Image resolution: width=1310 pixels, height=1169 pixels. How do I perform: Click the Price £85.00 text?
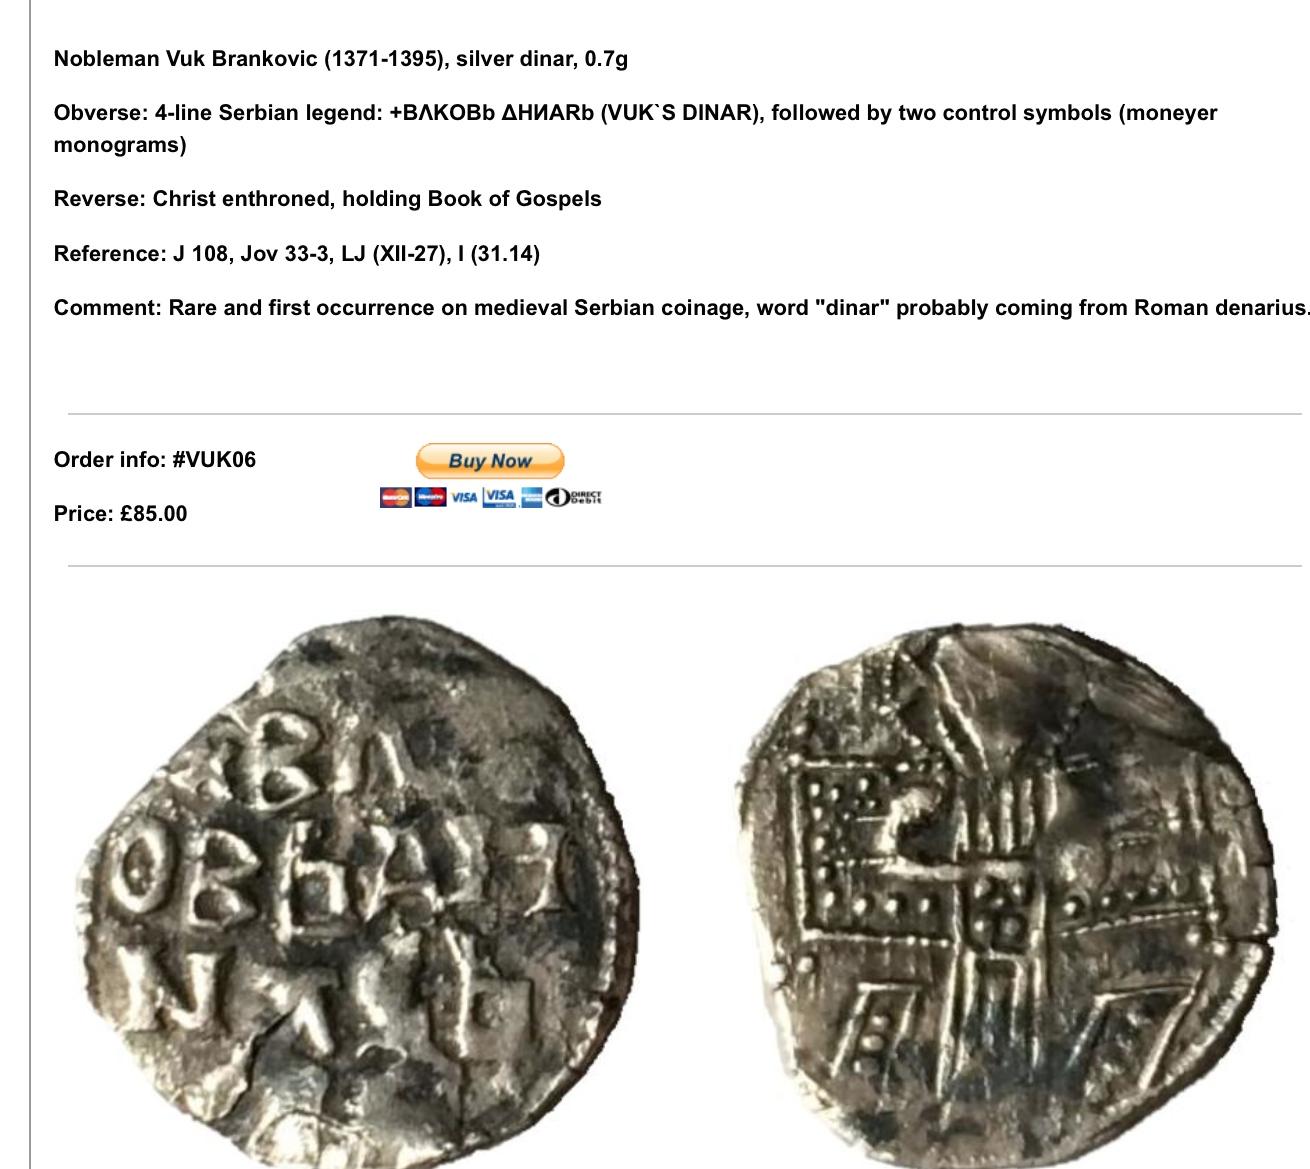click(x=120, y=514)
